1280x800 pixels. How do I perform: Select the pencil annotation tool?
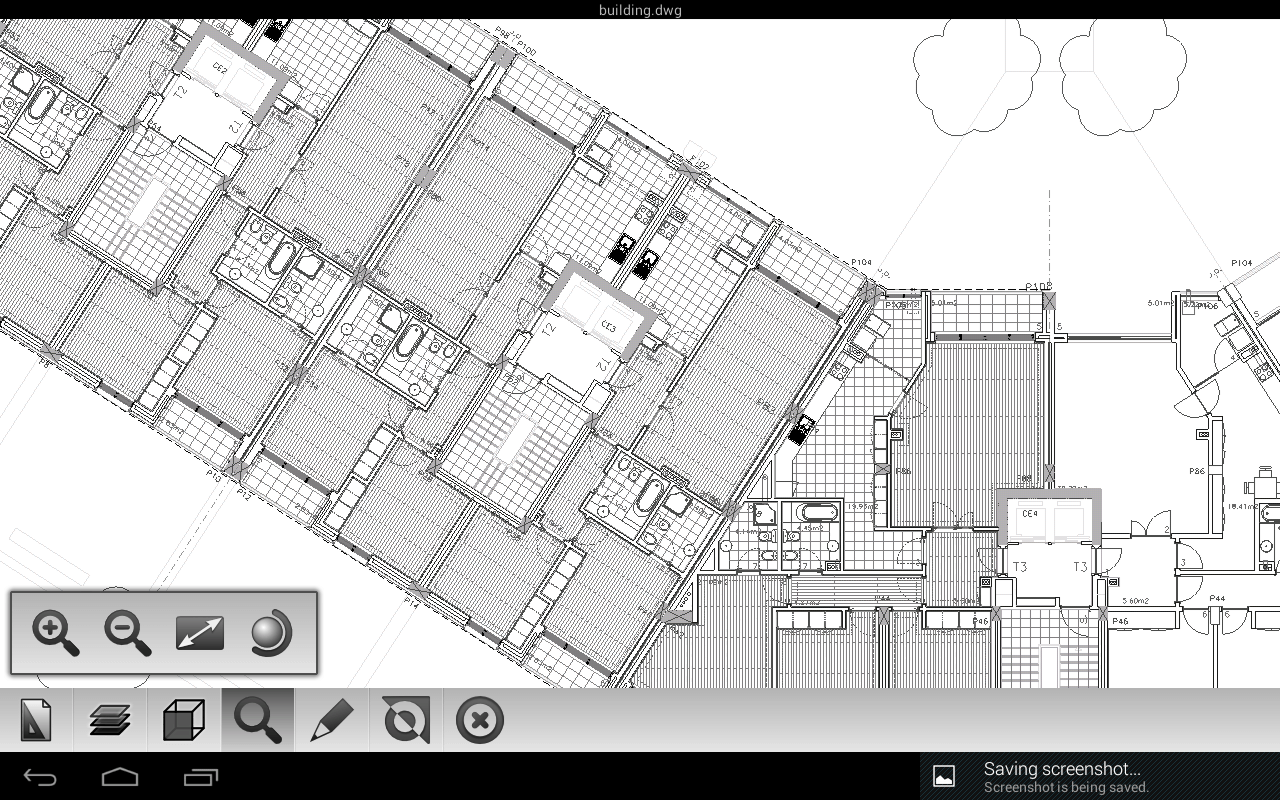click(x=331, y=718)
